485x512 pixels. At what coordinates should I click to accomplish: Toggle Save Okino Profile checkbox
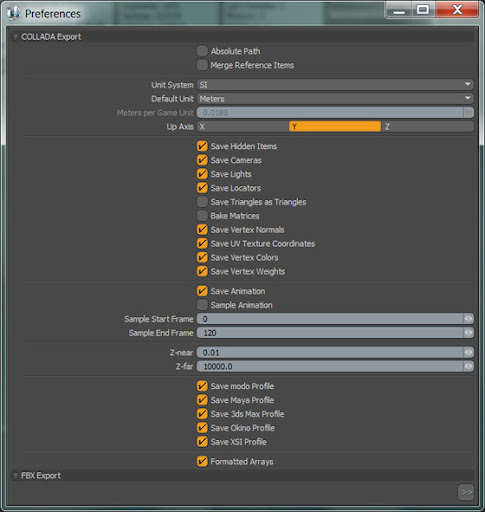pyautogui.click(x=202, y=428)
